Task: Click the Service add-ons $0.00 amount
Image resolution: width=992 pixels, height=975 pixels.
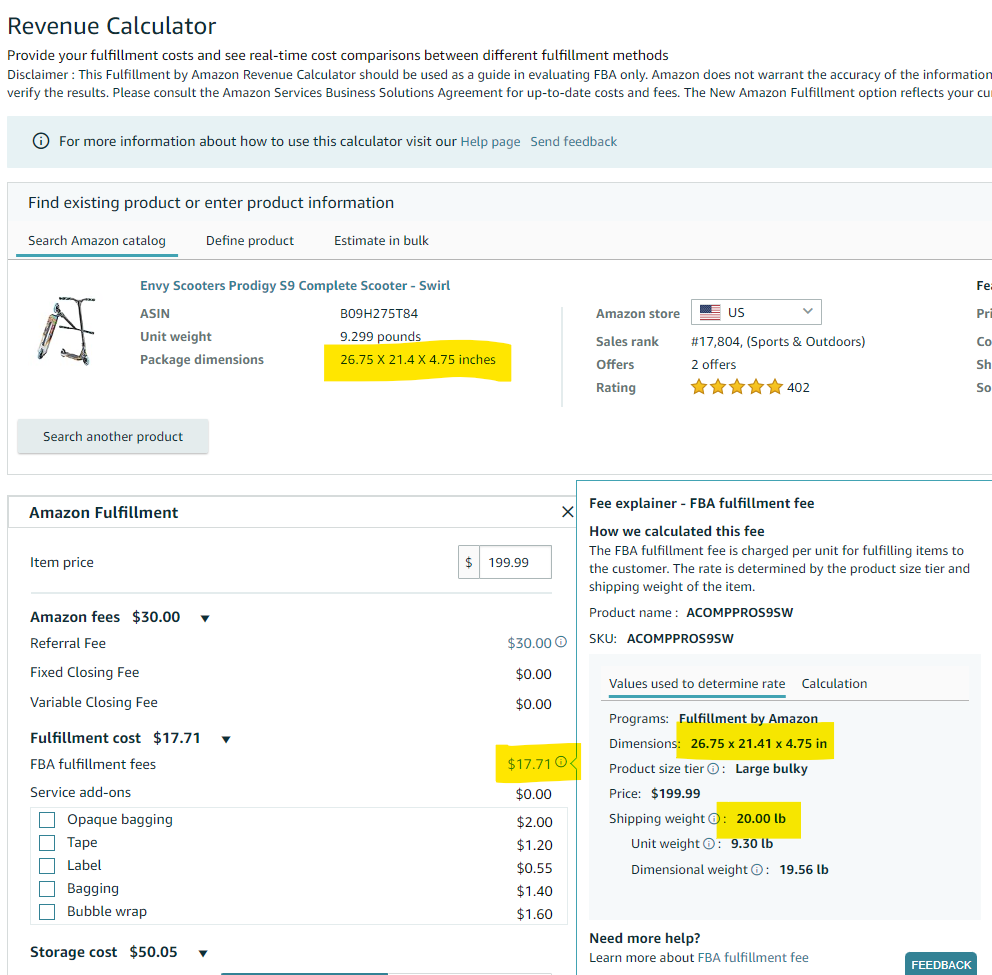Action: [x=533, y=794]
